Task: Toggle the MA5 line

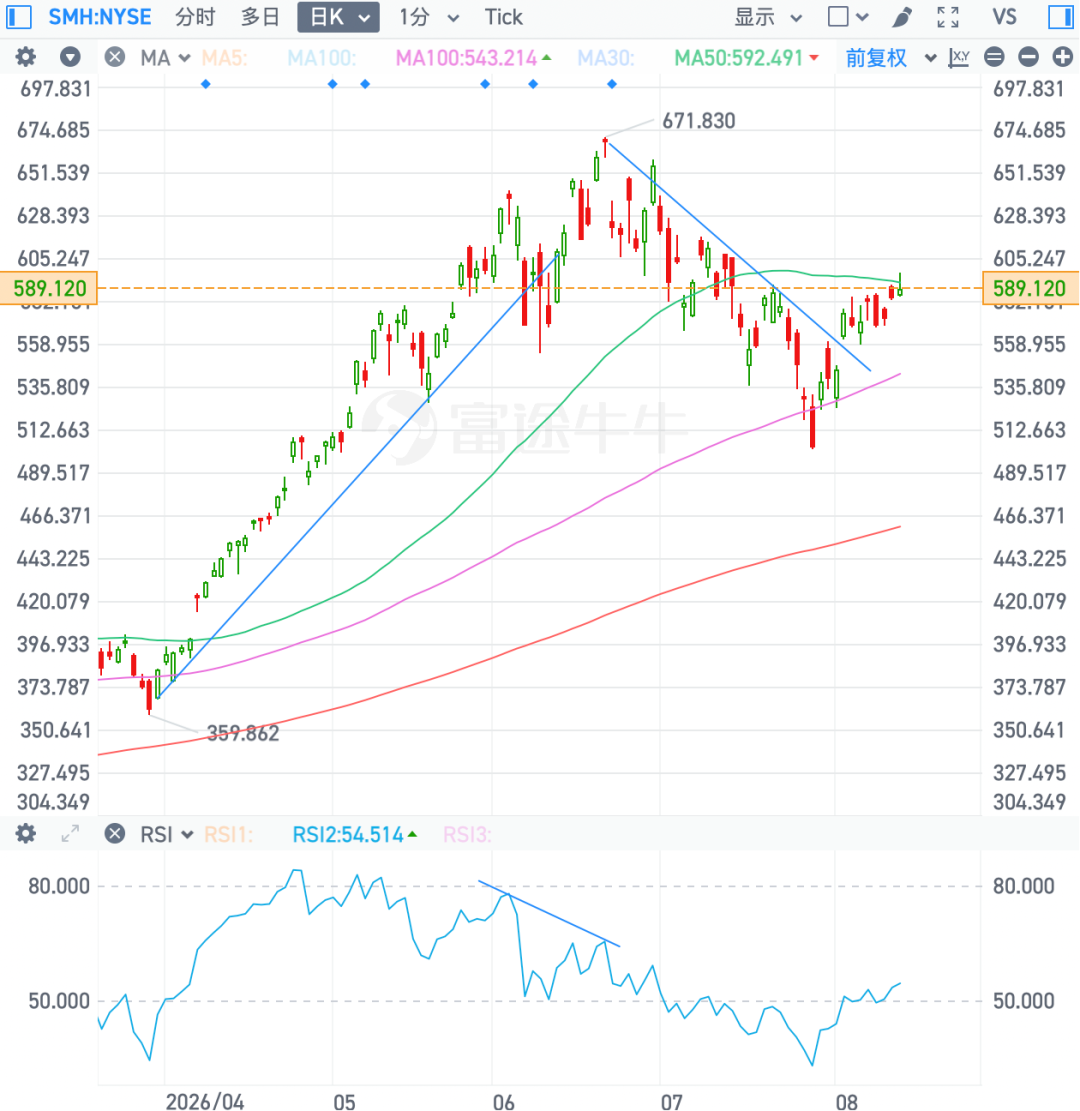Action: [x=225, y=58]
